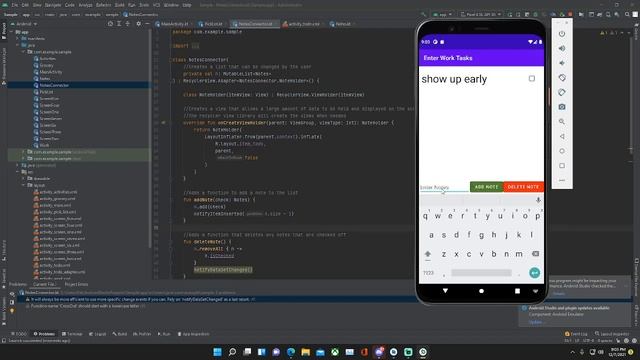Open the Android project view dropdown
Image resolution: width=640 pixels, height=360 pixels.
24,24
